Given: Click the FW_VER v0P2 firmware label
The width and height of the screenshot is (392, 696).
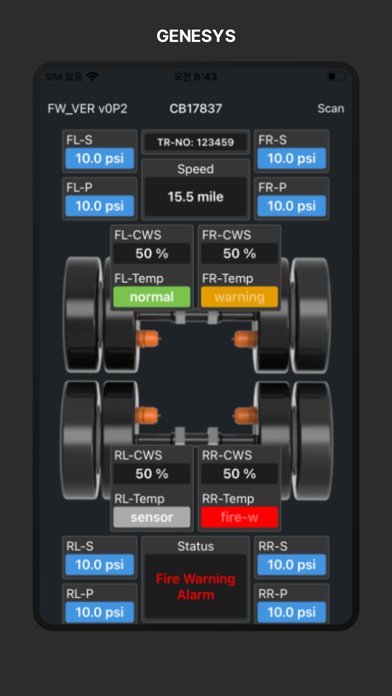Looking at the screenshot, I should coord(87,108).
